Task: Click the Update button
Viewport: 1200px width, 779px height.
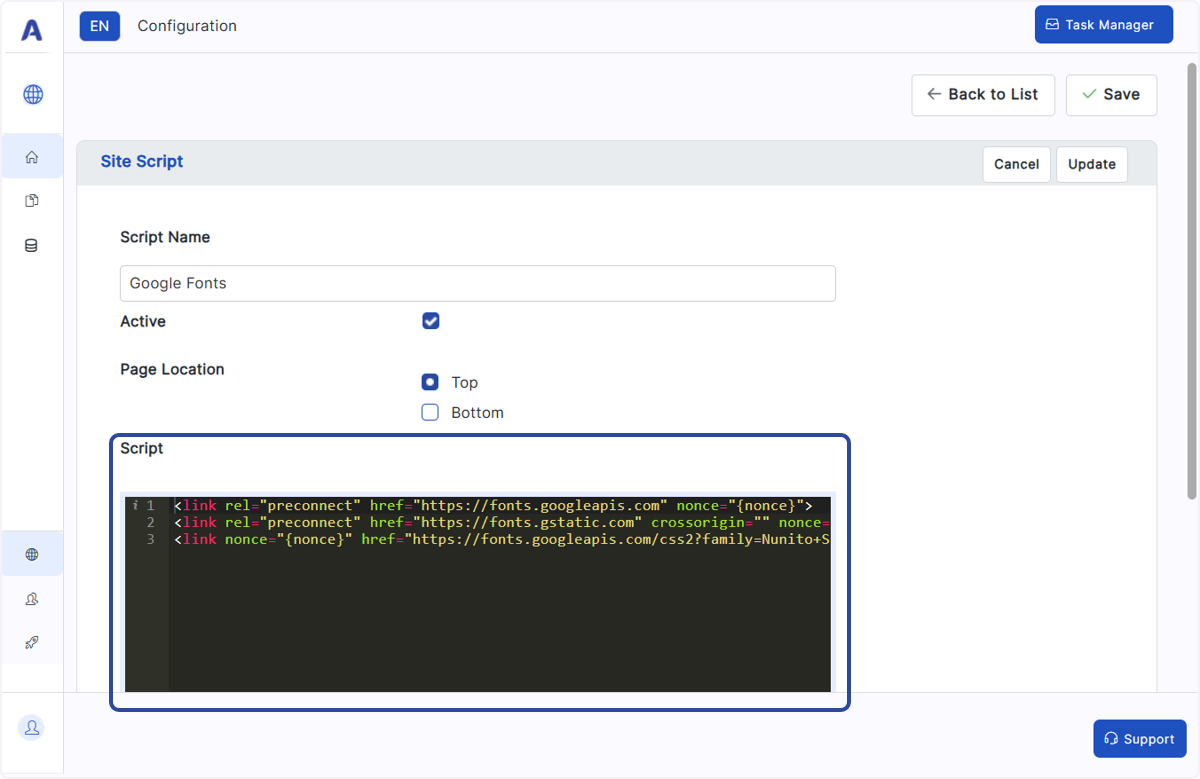Action: coord(1092,164)
